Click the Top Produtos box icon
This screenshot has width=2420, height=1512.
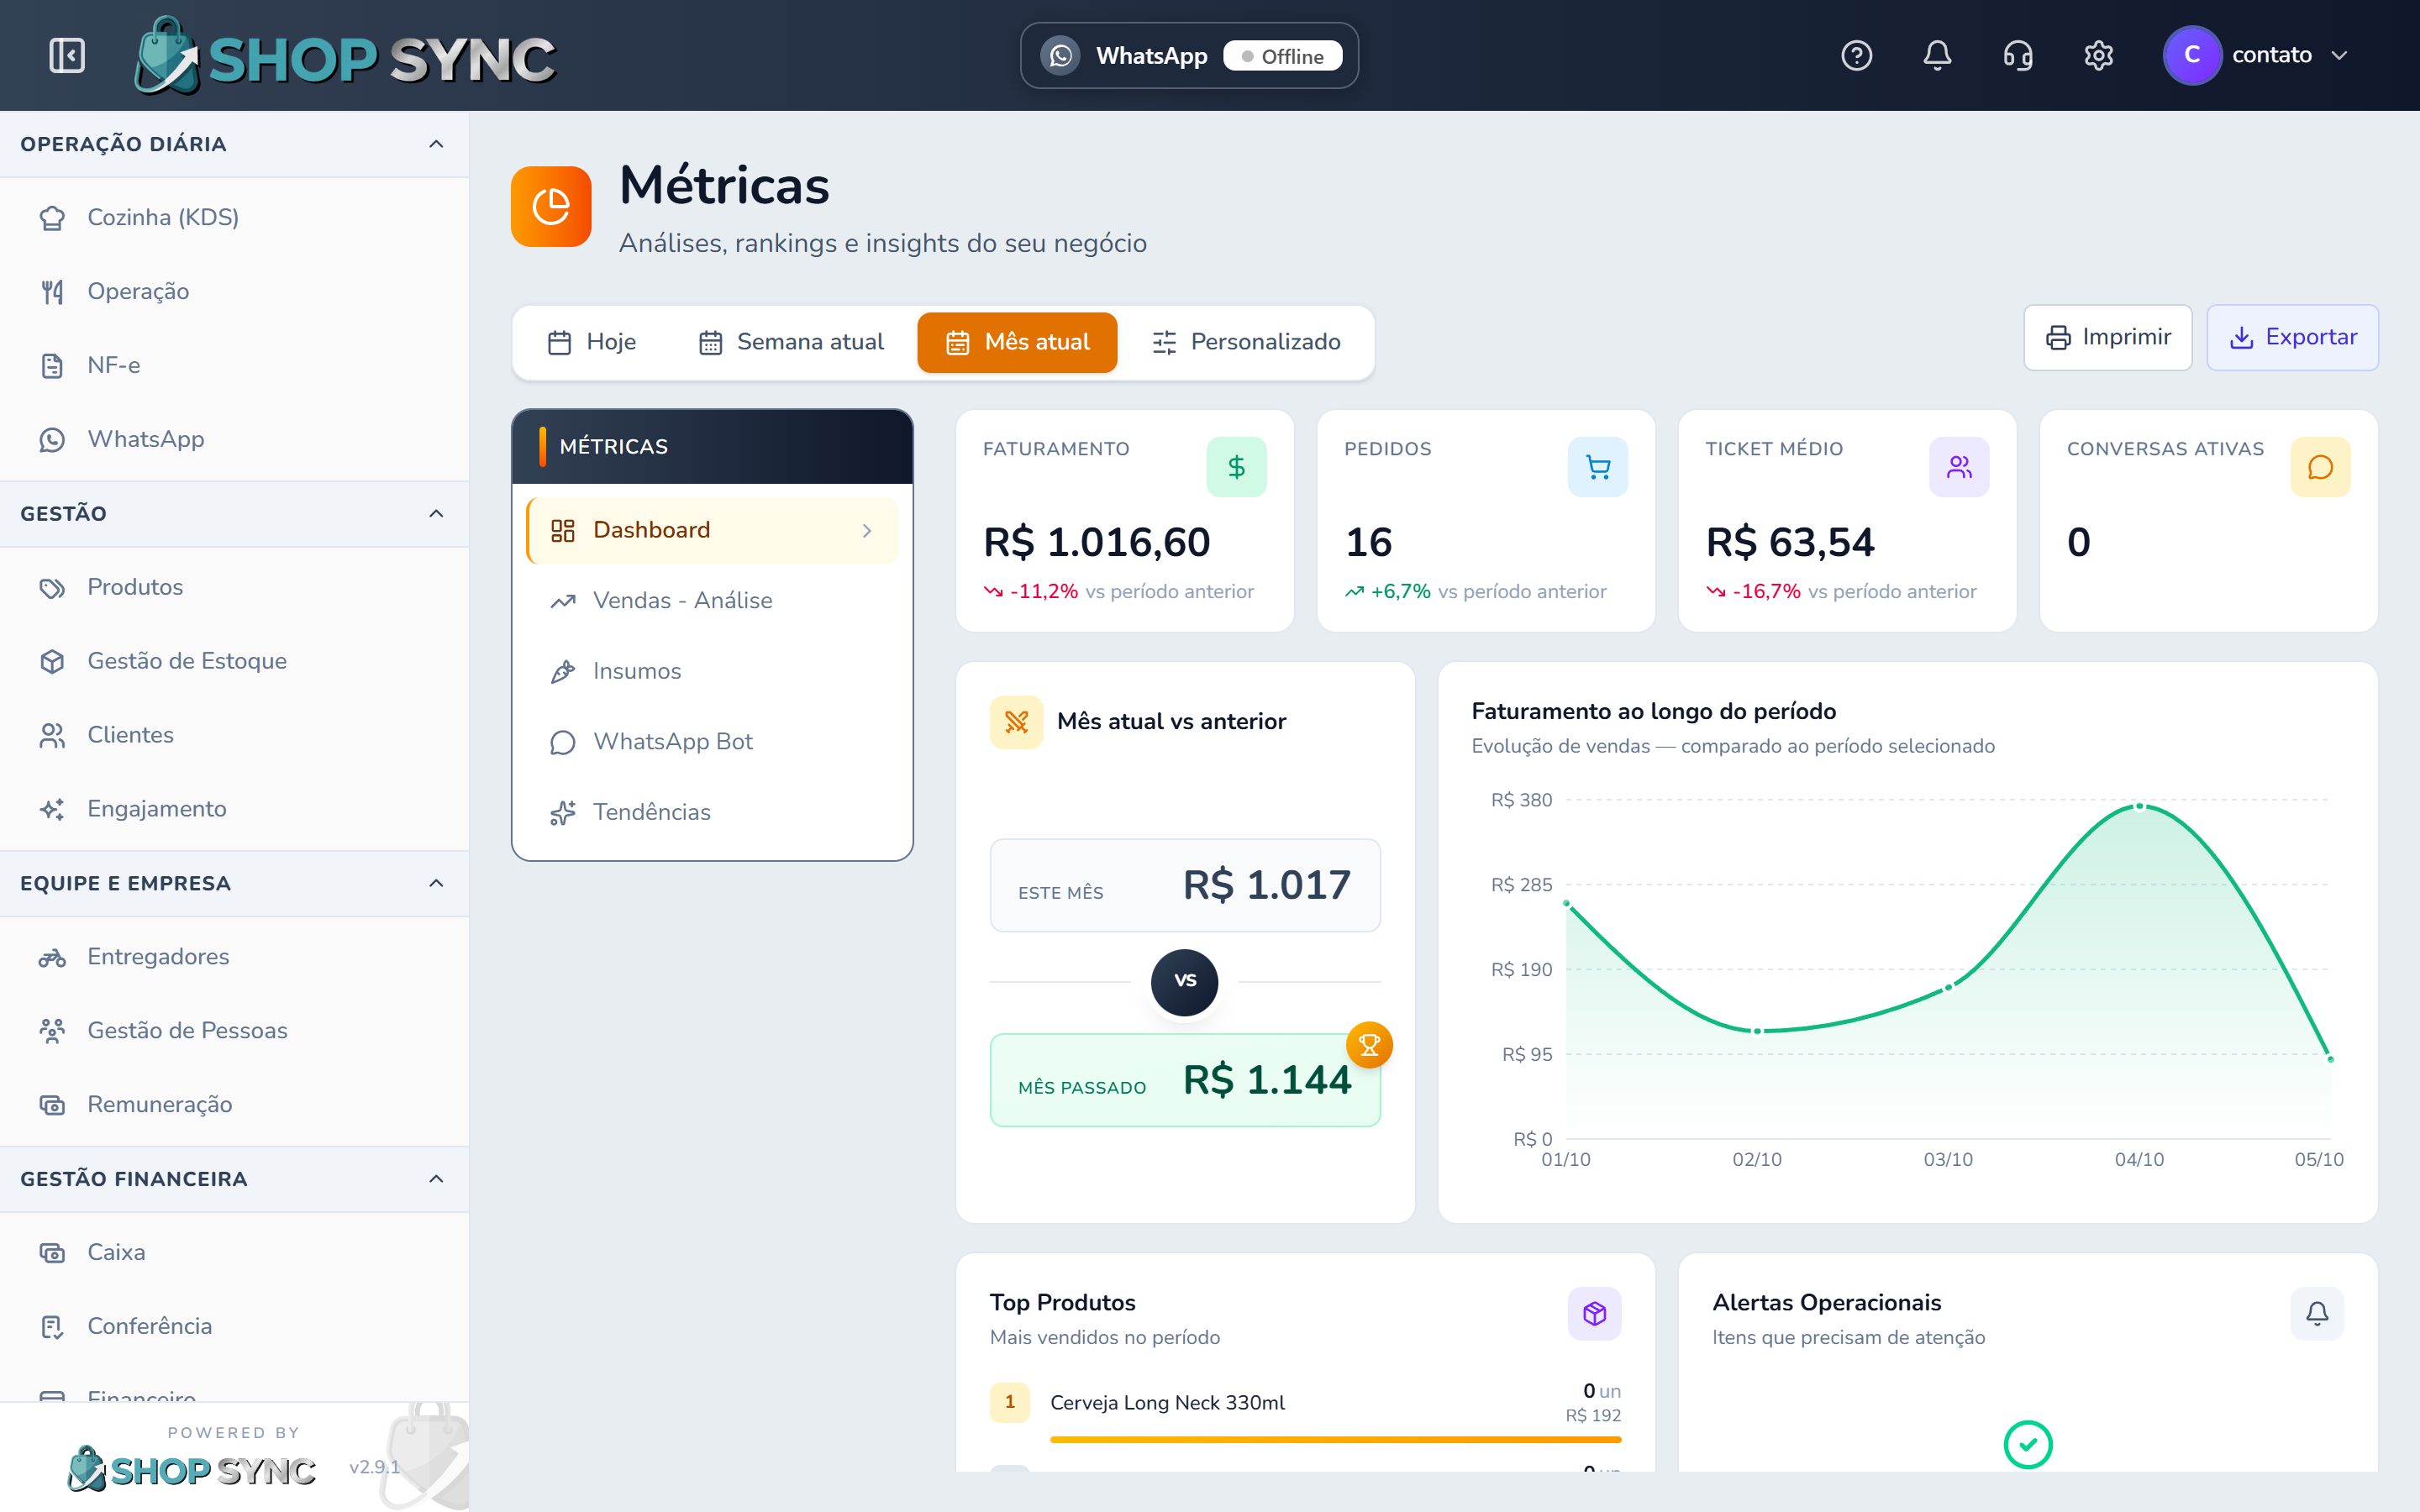pyautogui.click(x=1595, y=1313)
